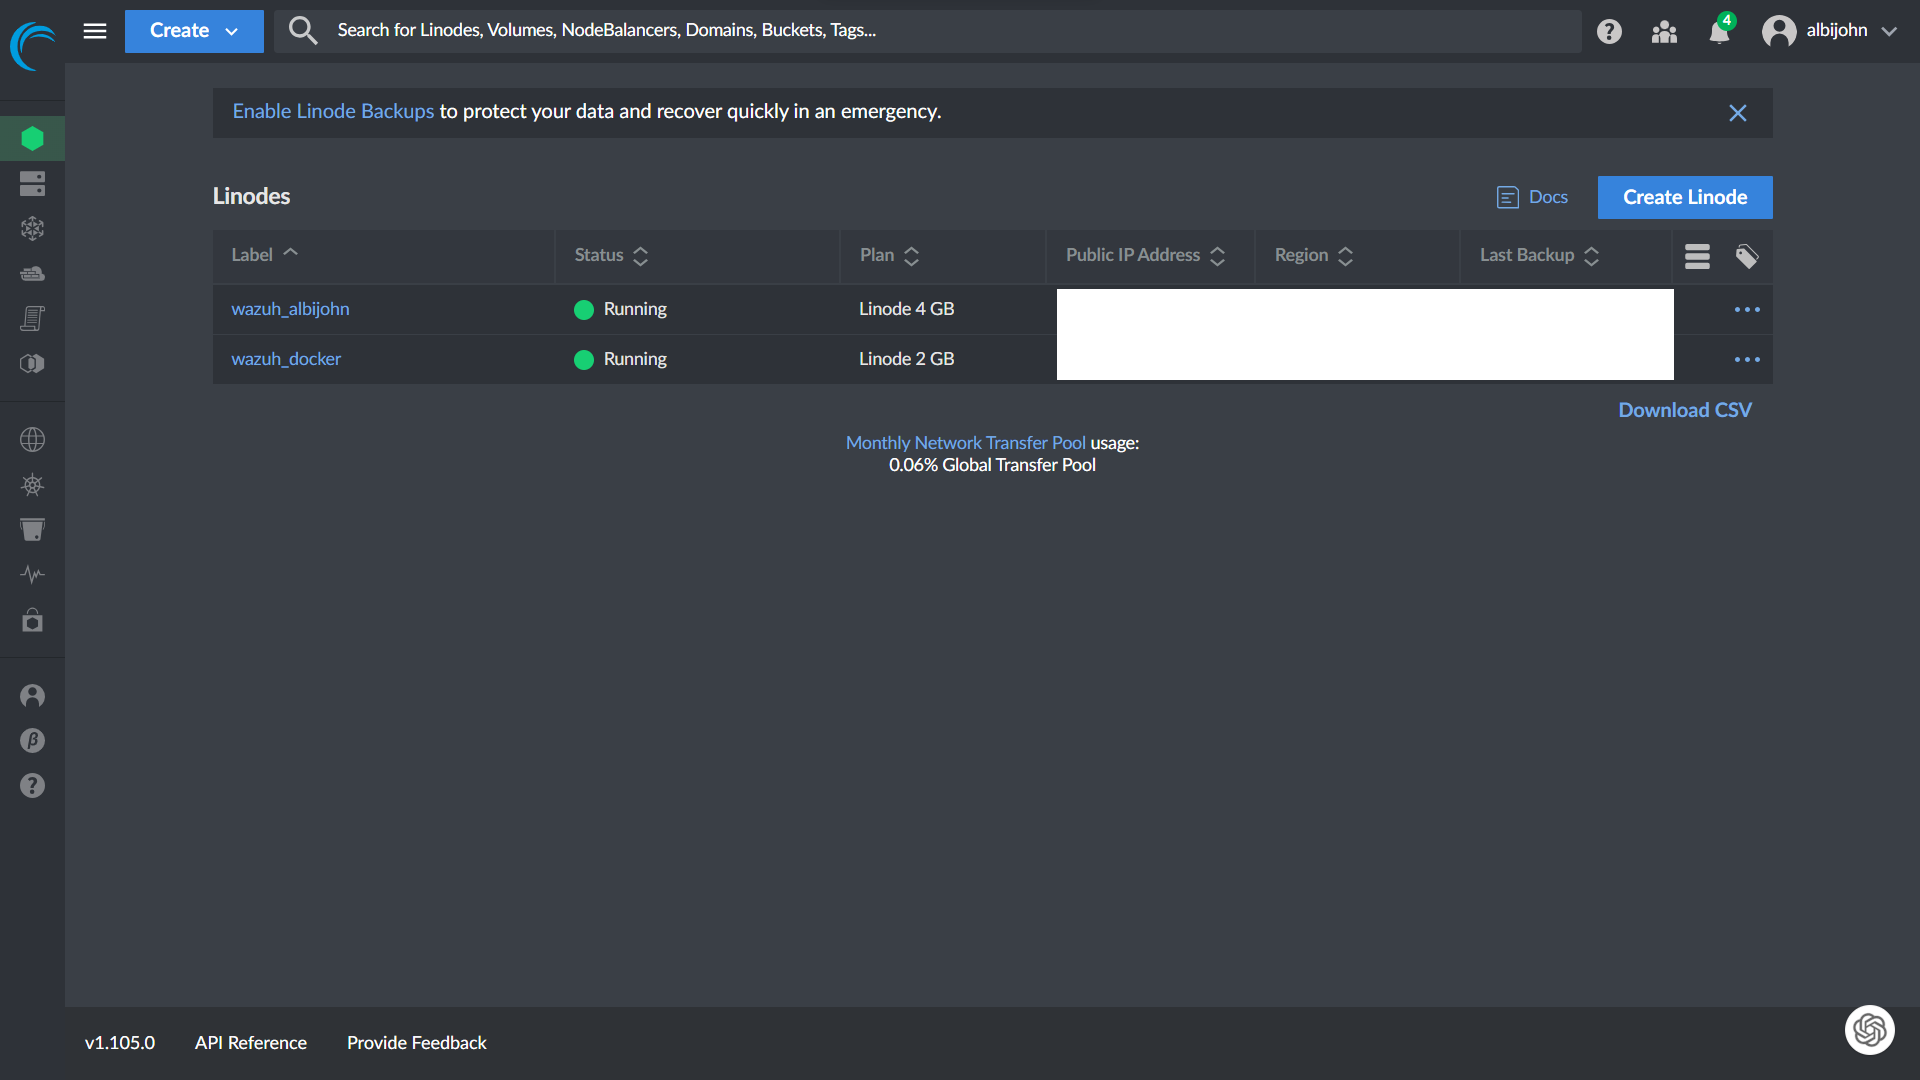Open Object Storage bucket icon in sidebar
The width and height of the screenshot is (1920, 1080).
pos(33,530)
